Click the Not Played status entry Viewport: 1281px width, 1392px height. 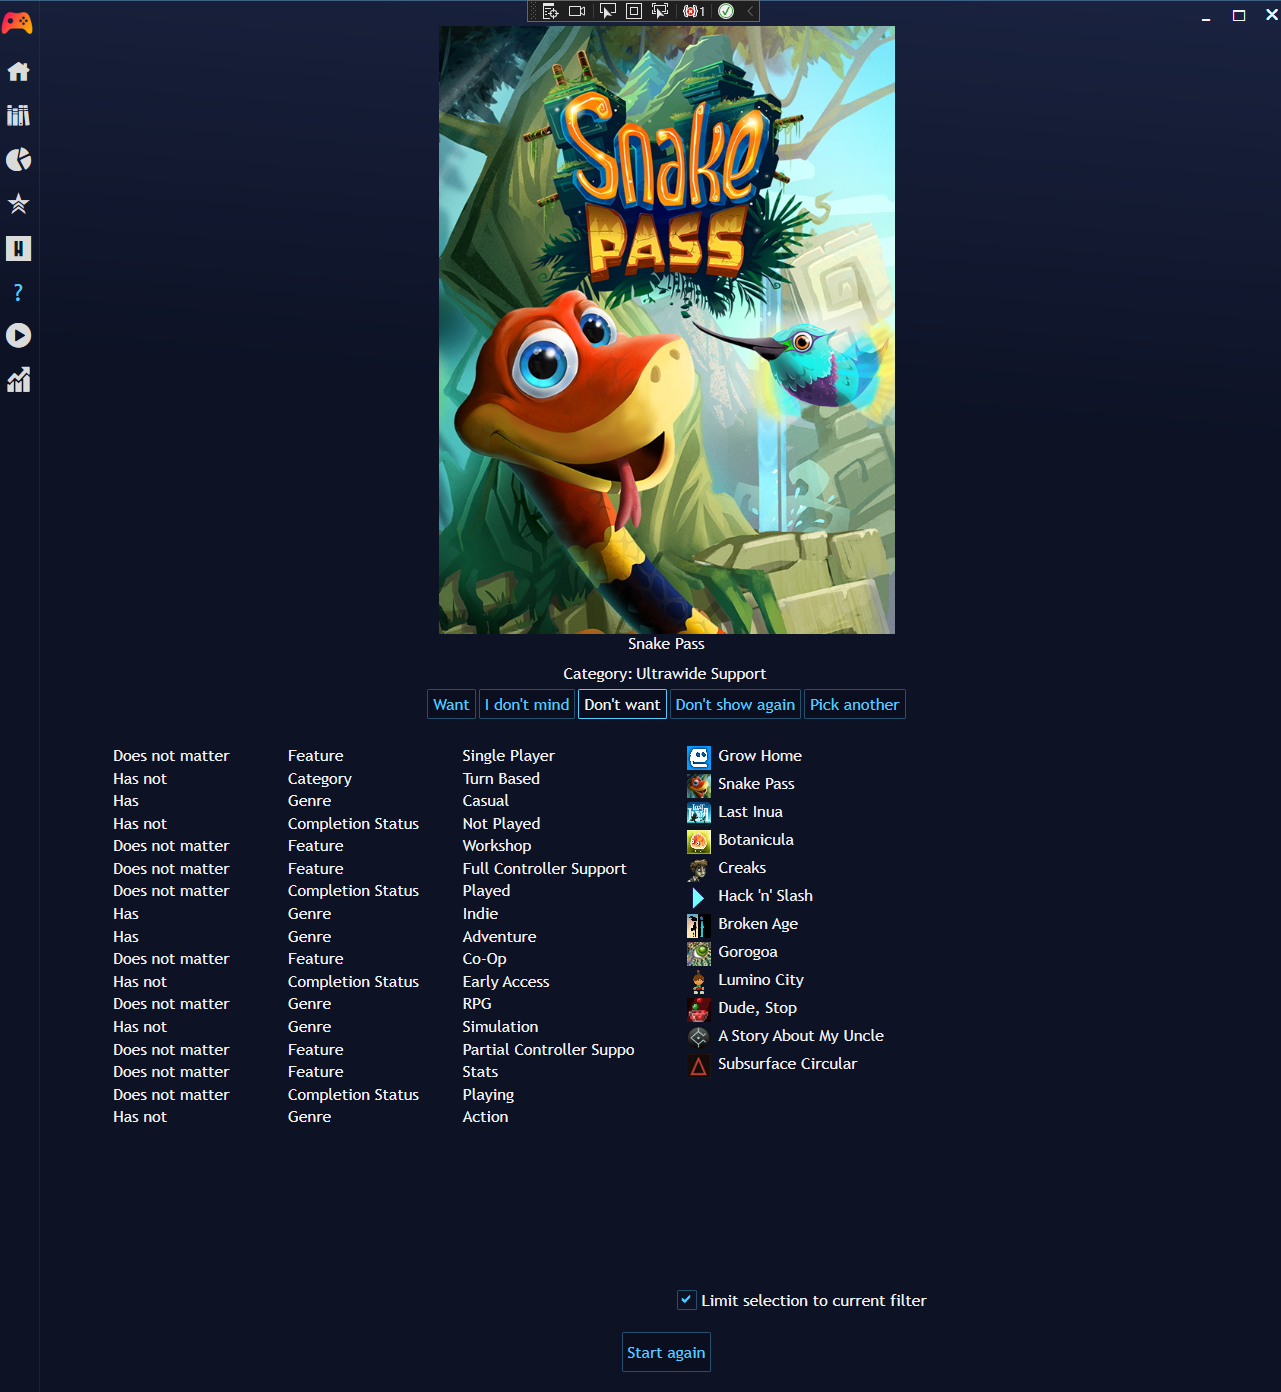[x=501, y=824]
